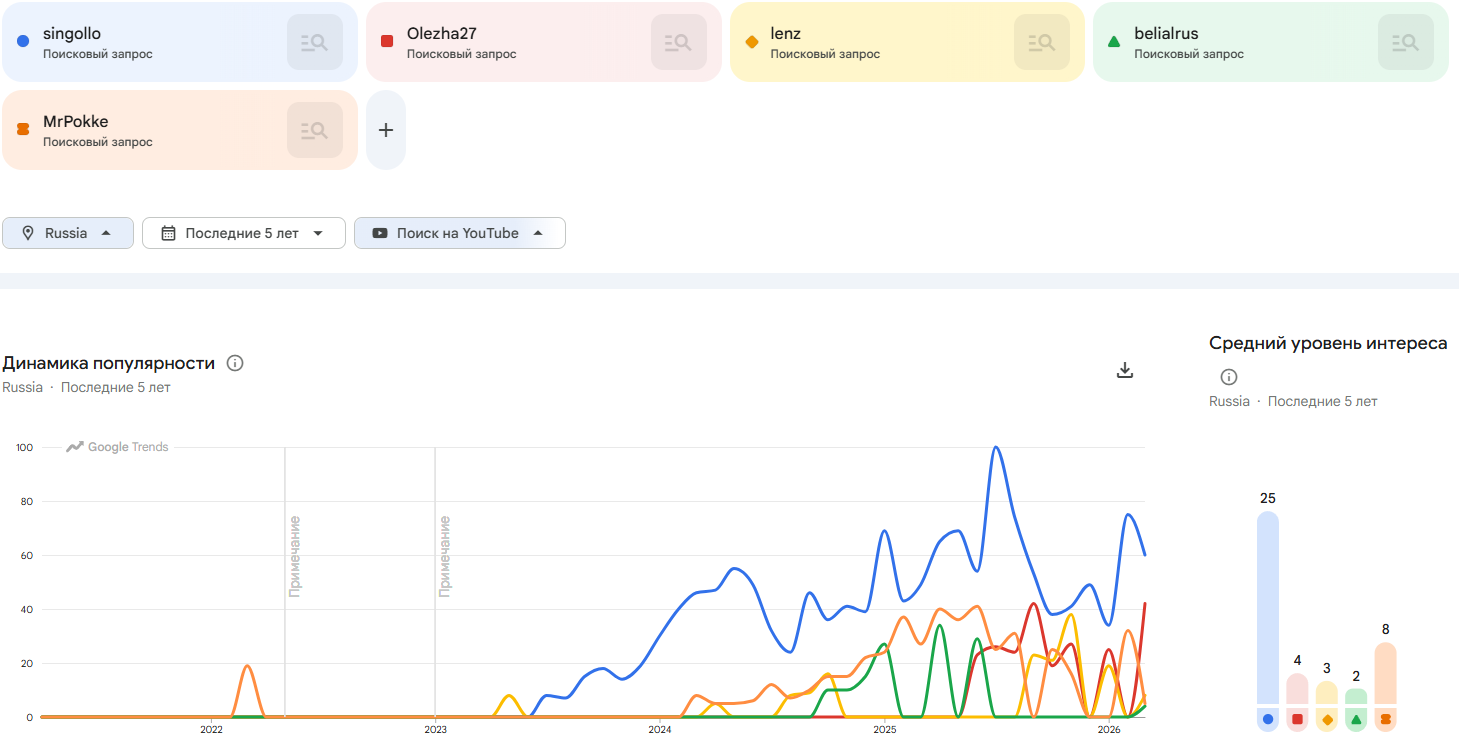Image resolution: width=1459 pixels, height=741 pixels.
Task: Click the search-explore icon on singollo card
Action: [x=314, y=42]
